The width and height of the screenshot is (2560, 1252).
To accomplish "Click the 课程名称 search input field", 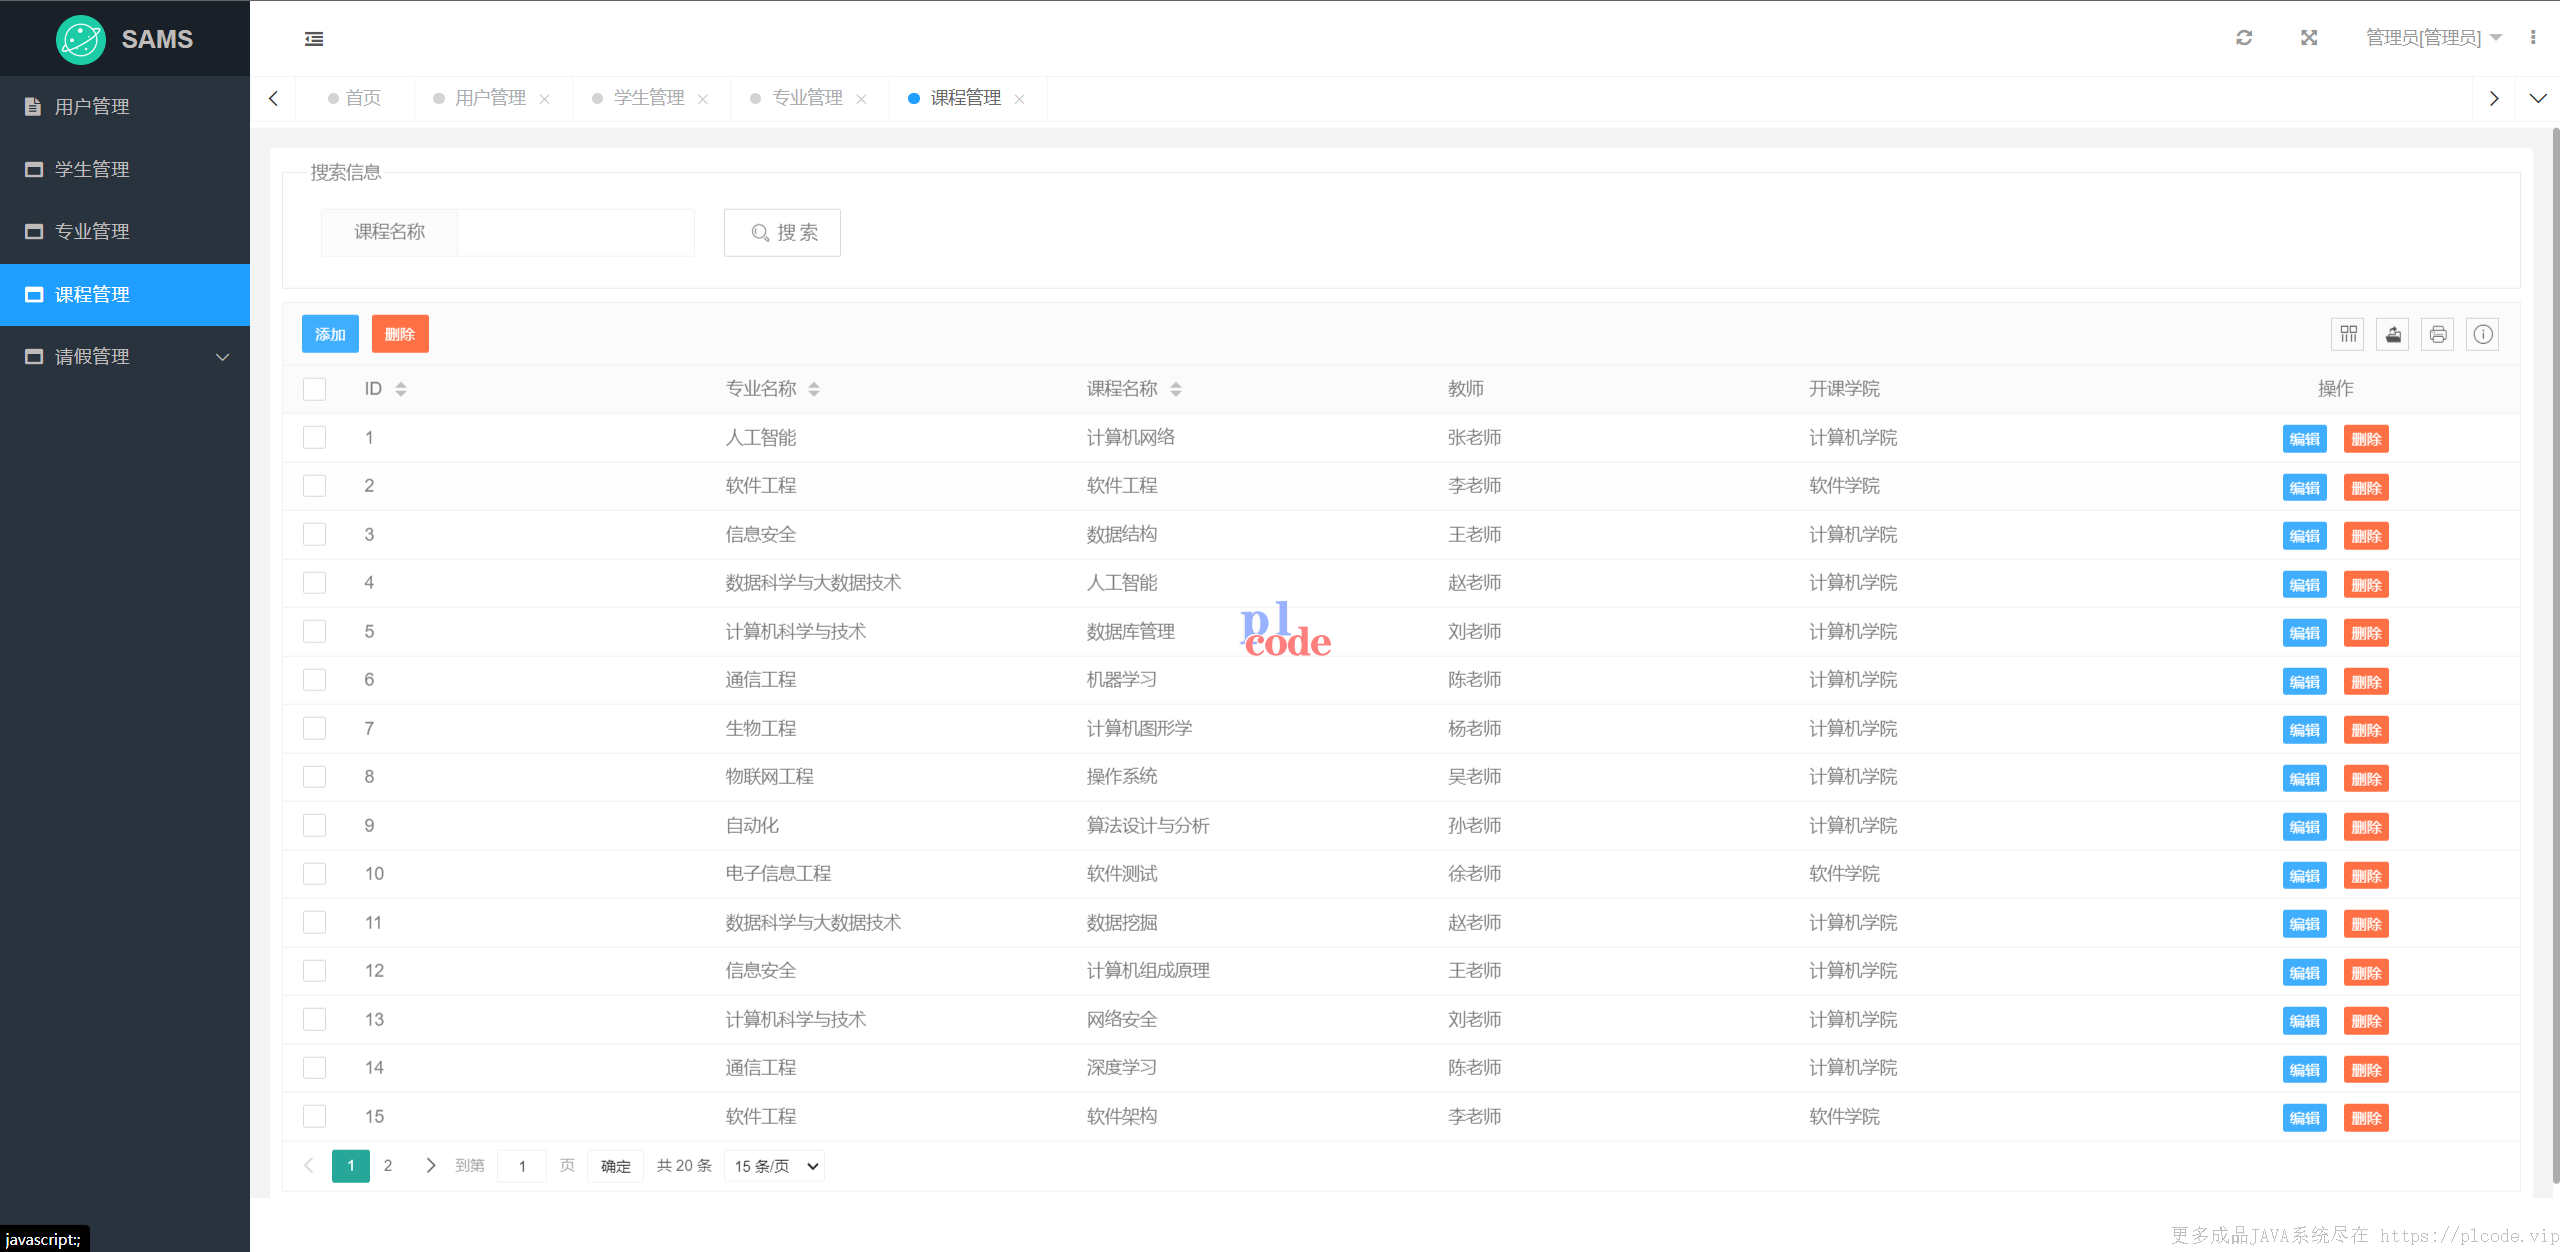I will pos(576,233).
